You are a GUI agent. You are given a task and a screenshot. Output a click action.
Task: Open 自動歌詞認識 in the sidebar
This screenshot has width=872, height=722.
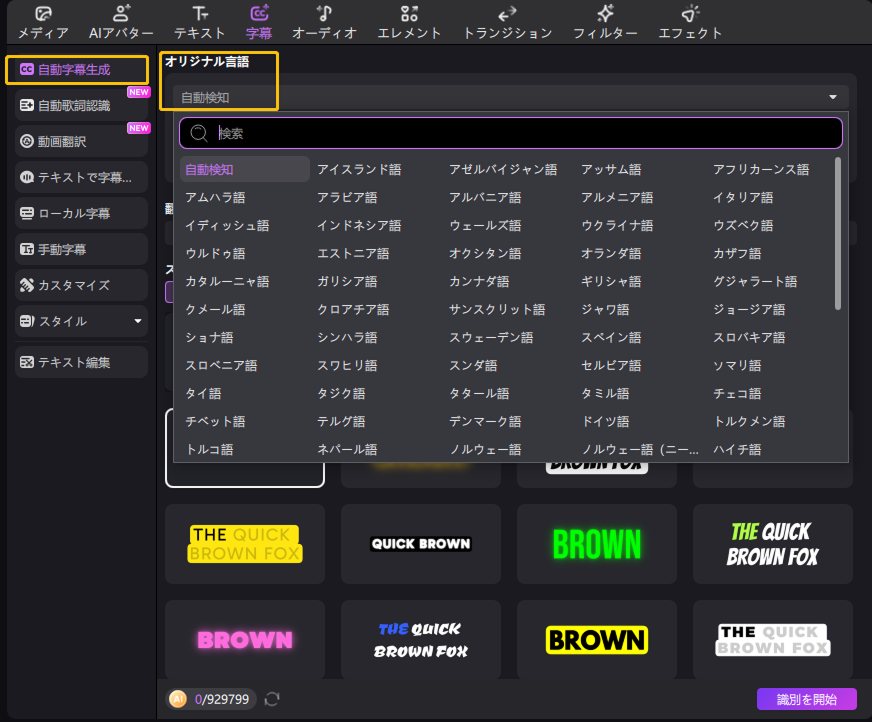pyautogui.click(x=81, y=105)
